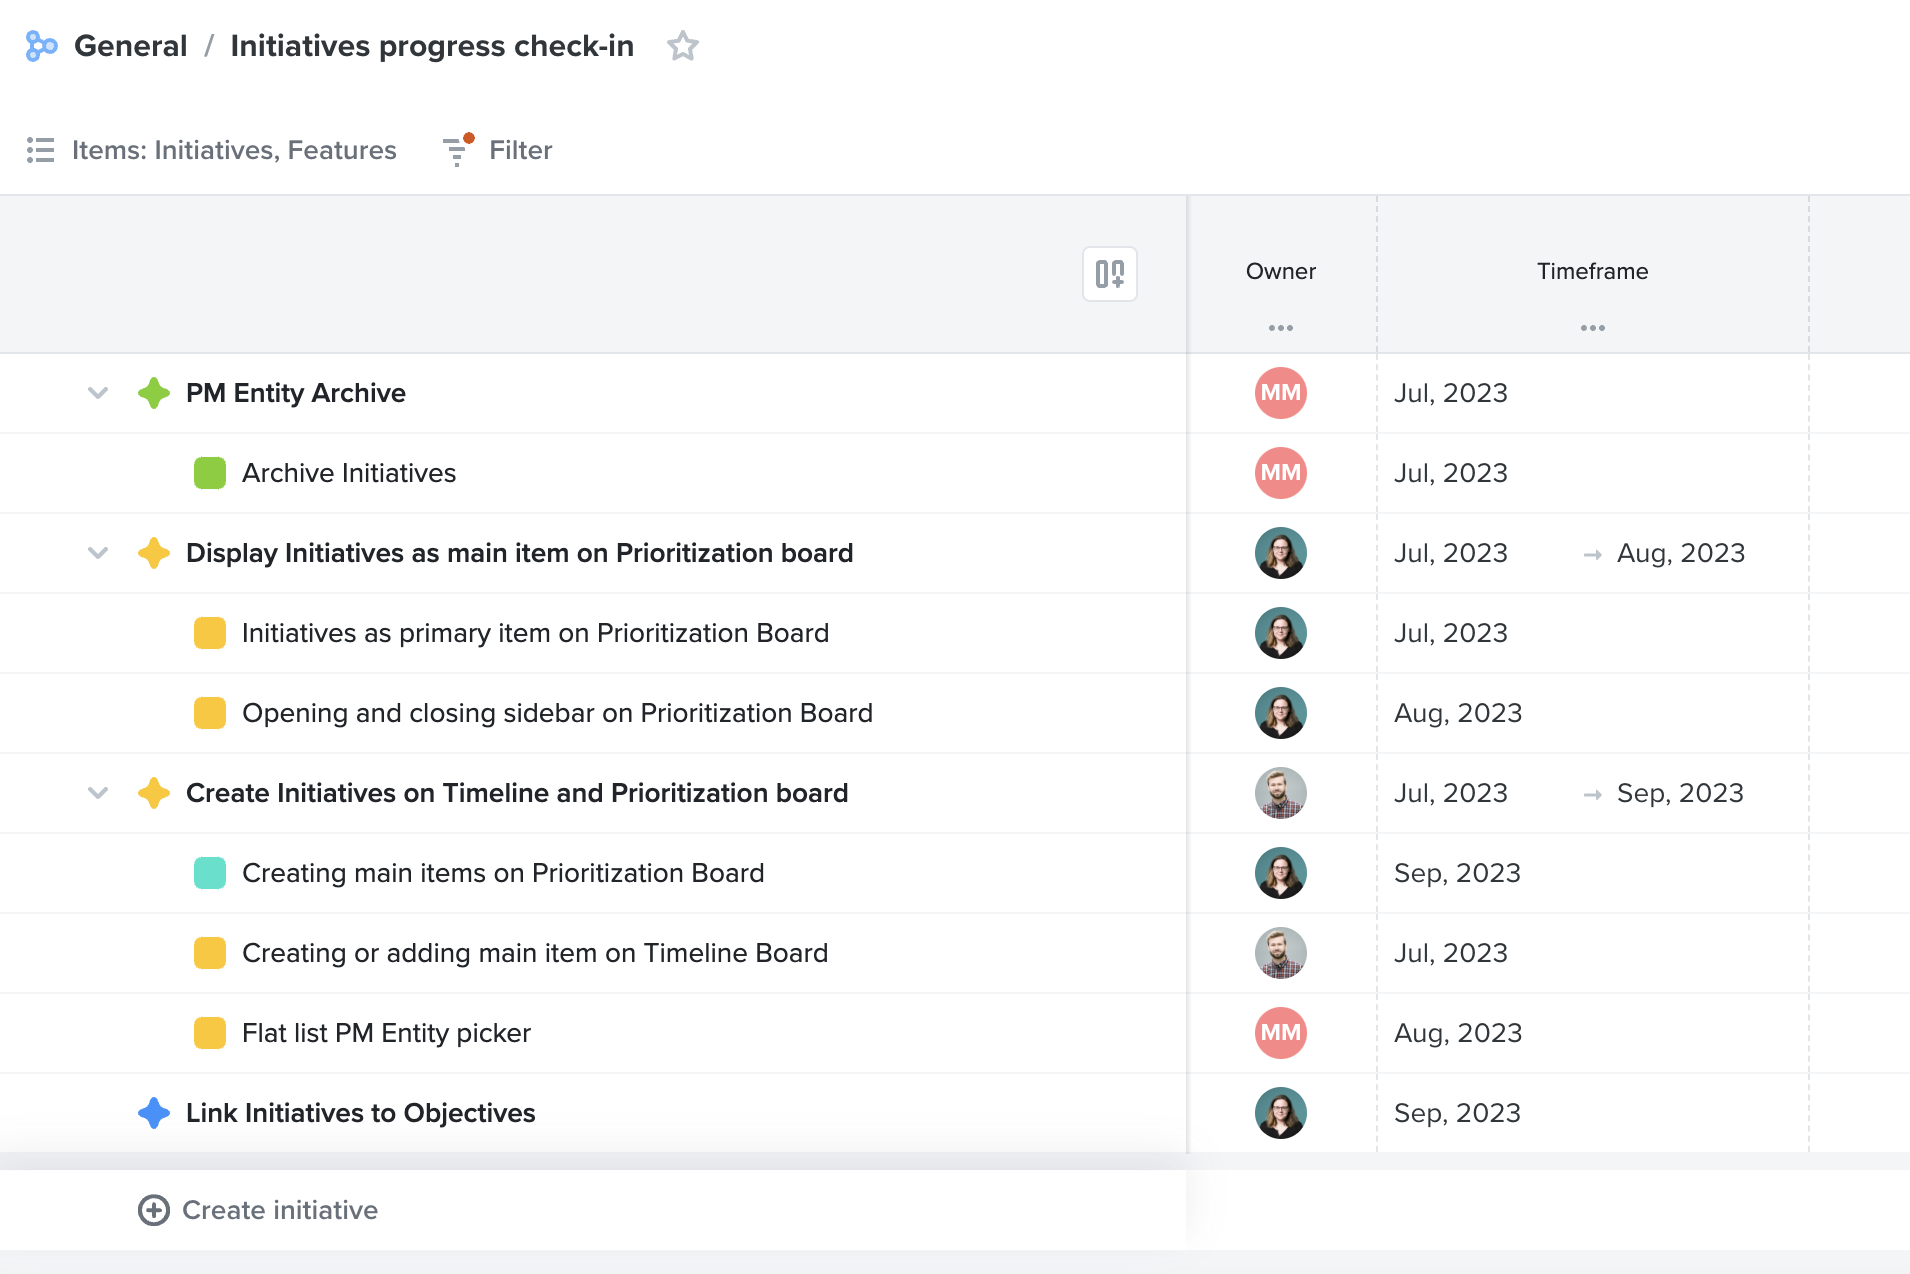Click the green status square for Archive Initiatives
Screen dimensions: 1910x1274
(x=210, y=473)
